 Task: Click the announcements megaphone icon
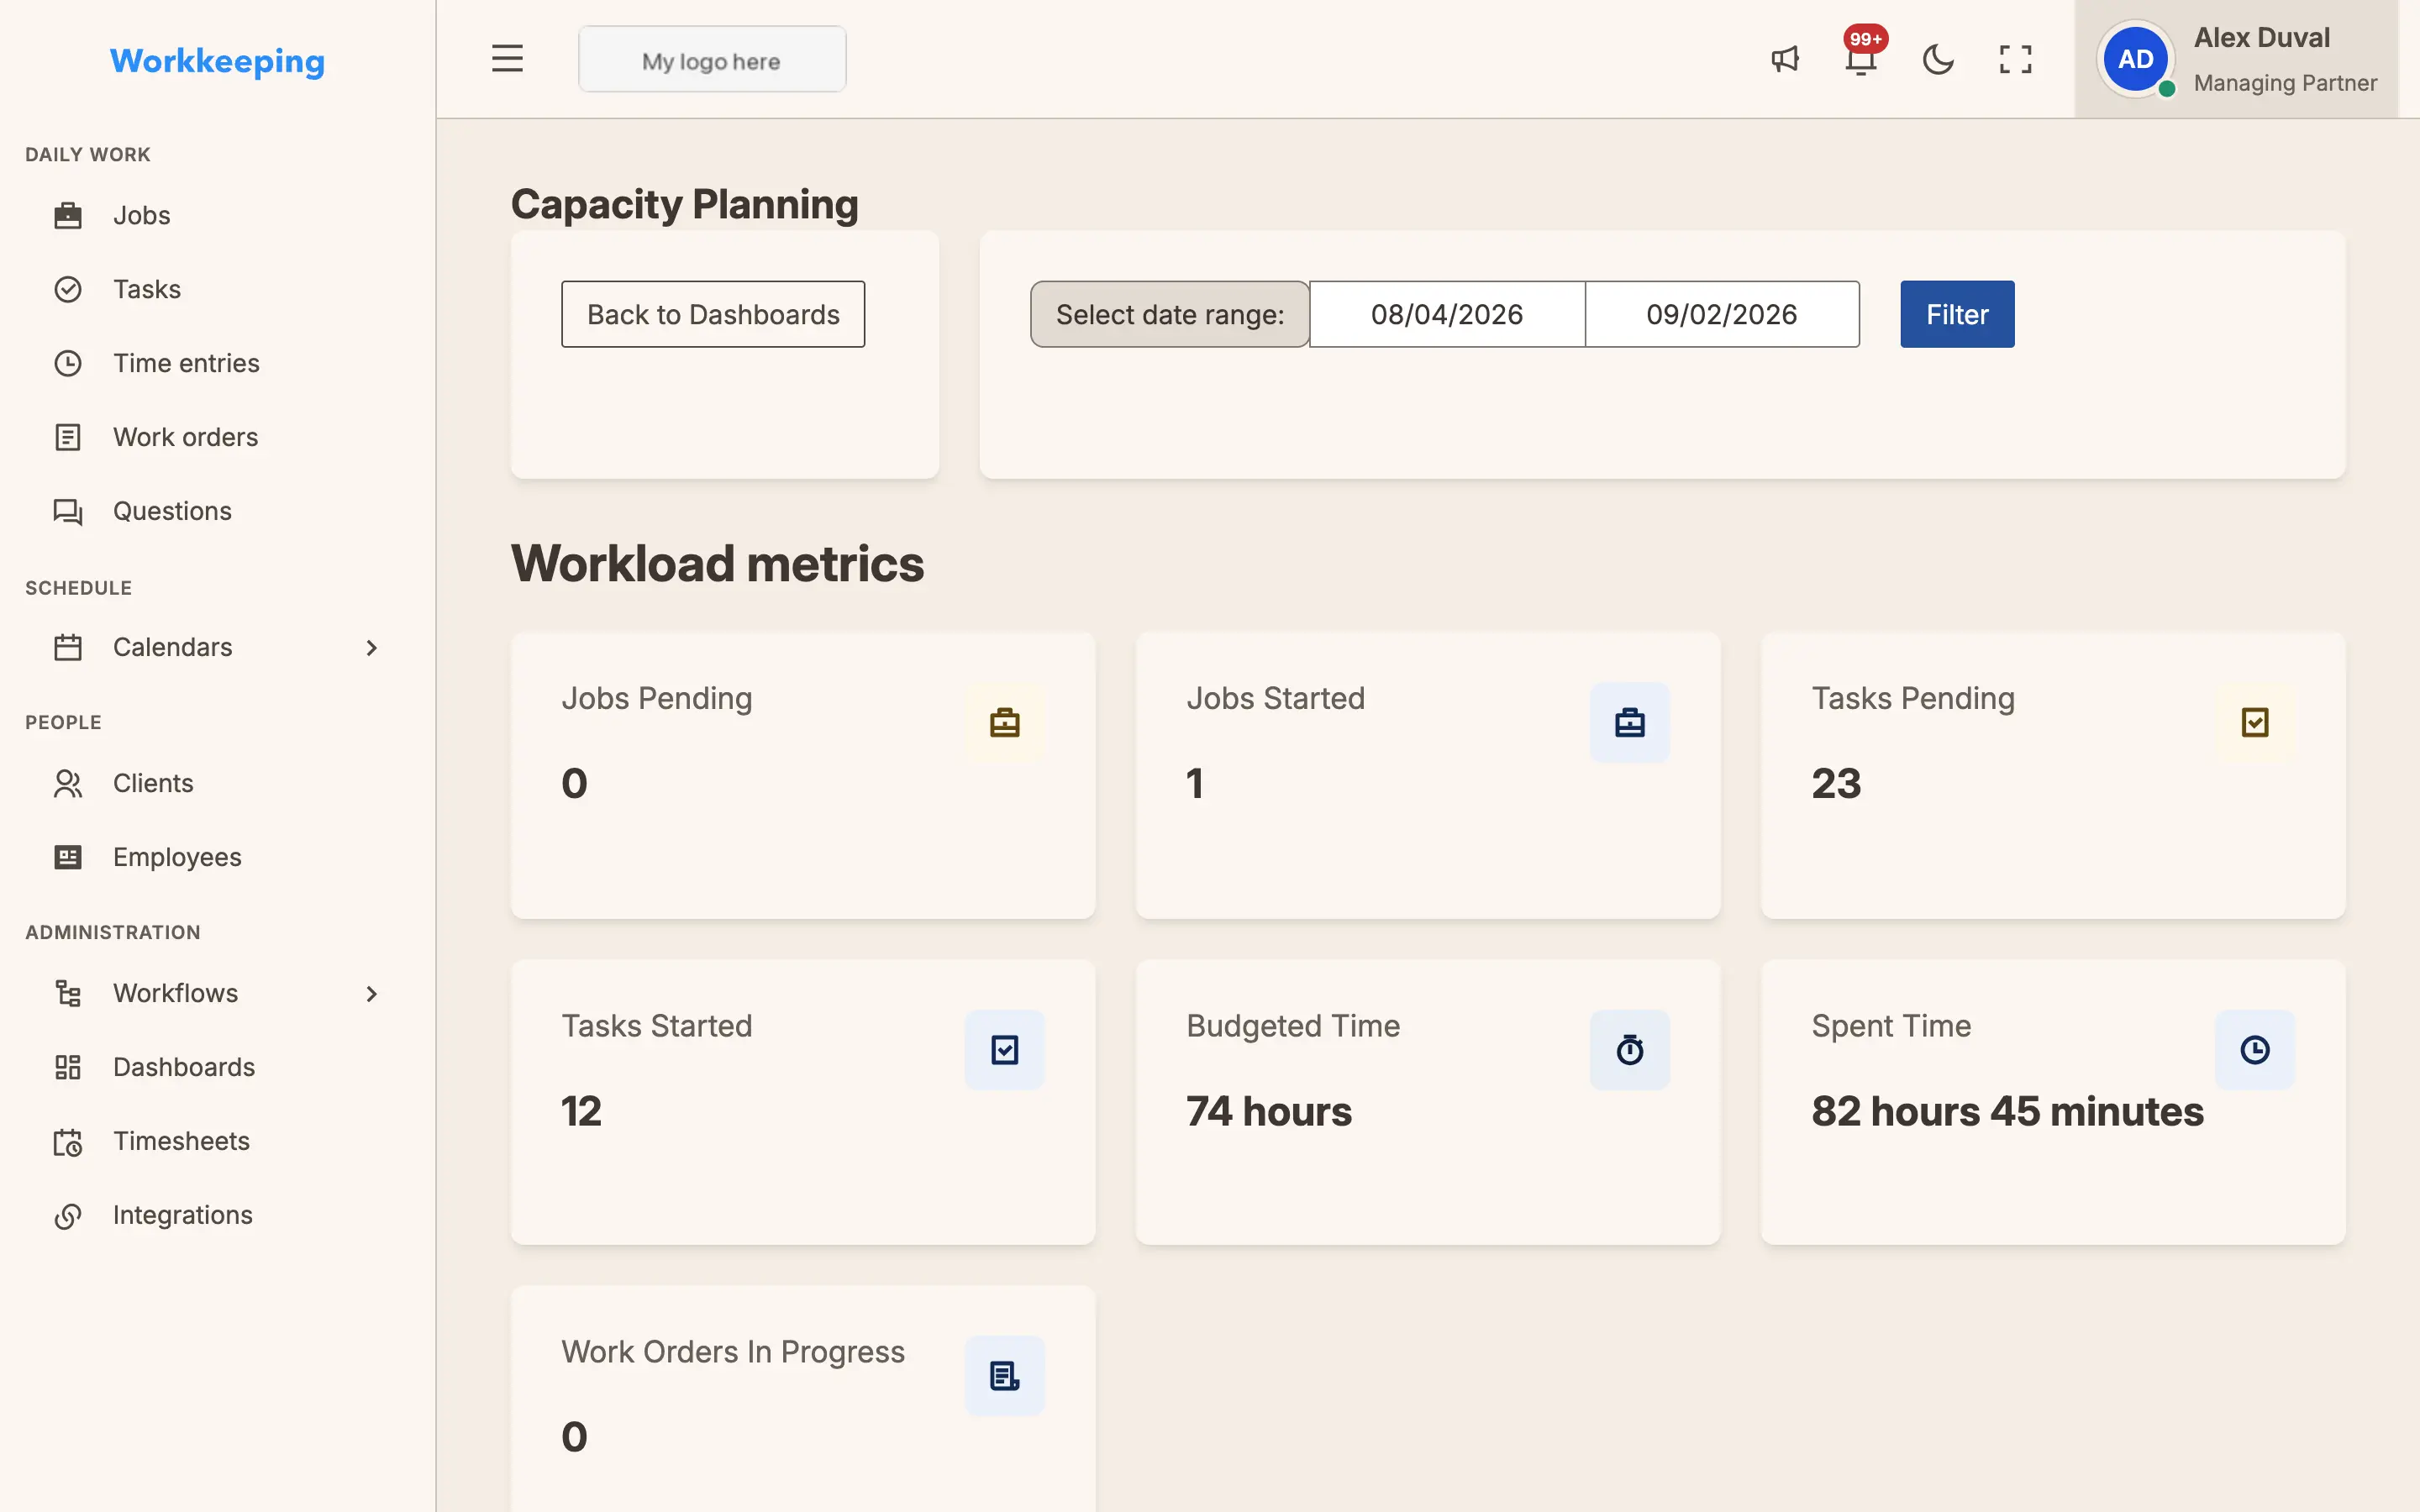(1785, 60)
